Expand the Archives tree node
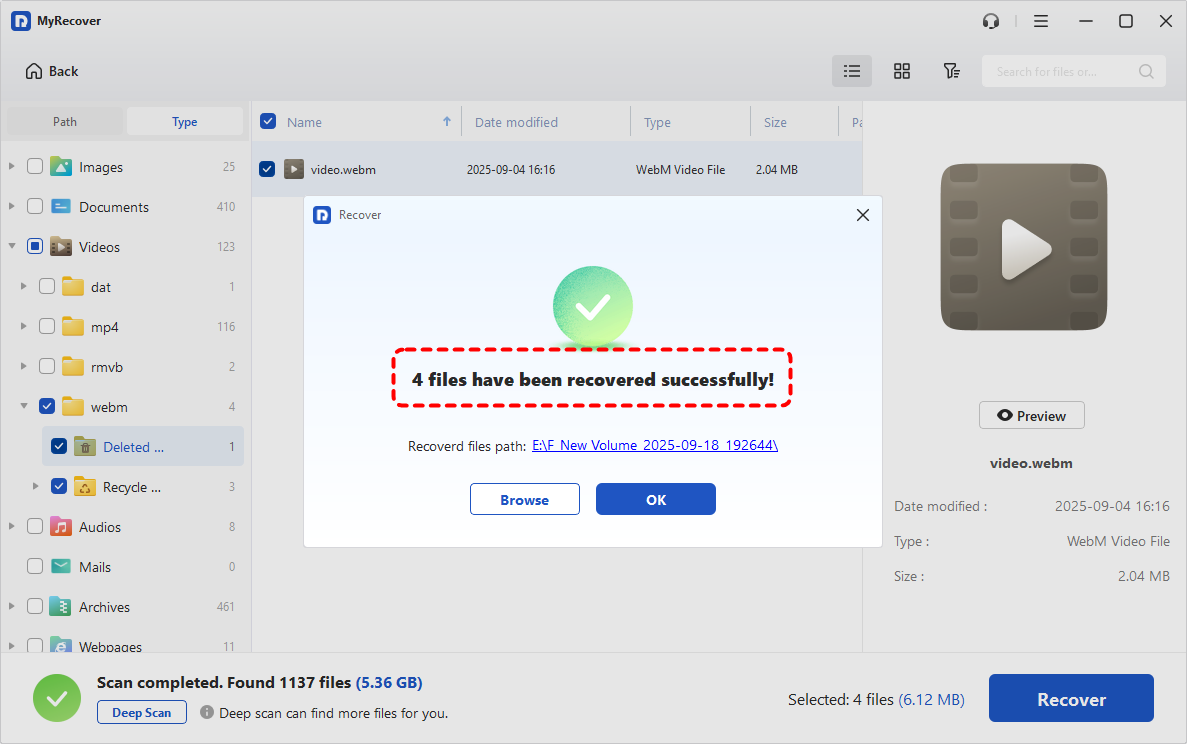Viewport: 1187px width, 744px height. point(11,605)
